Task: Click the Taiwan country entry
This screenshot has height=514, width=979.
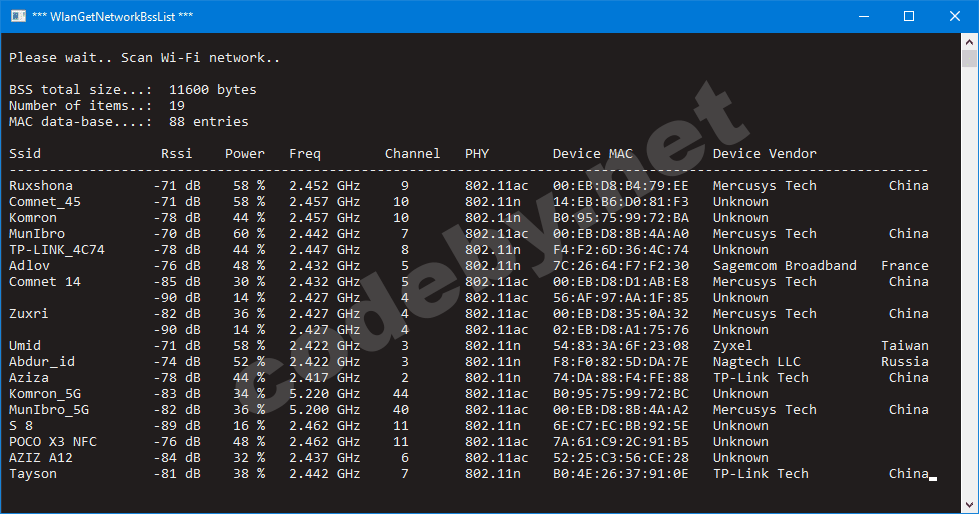Action: point(905,345)
